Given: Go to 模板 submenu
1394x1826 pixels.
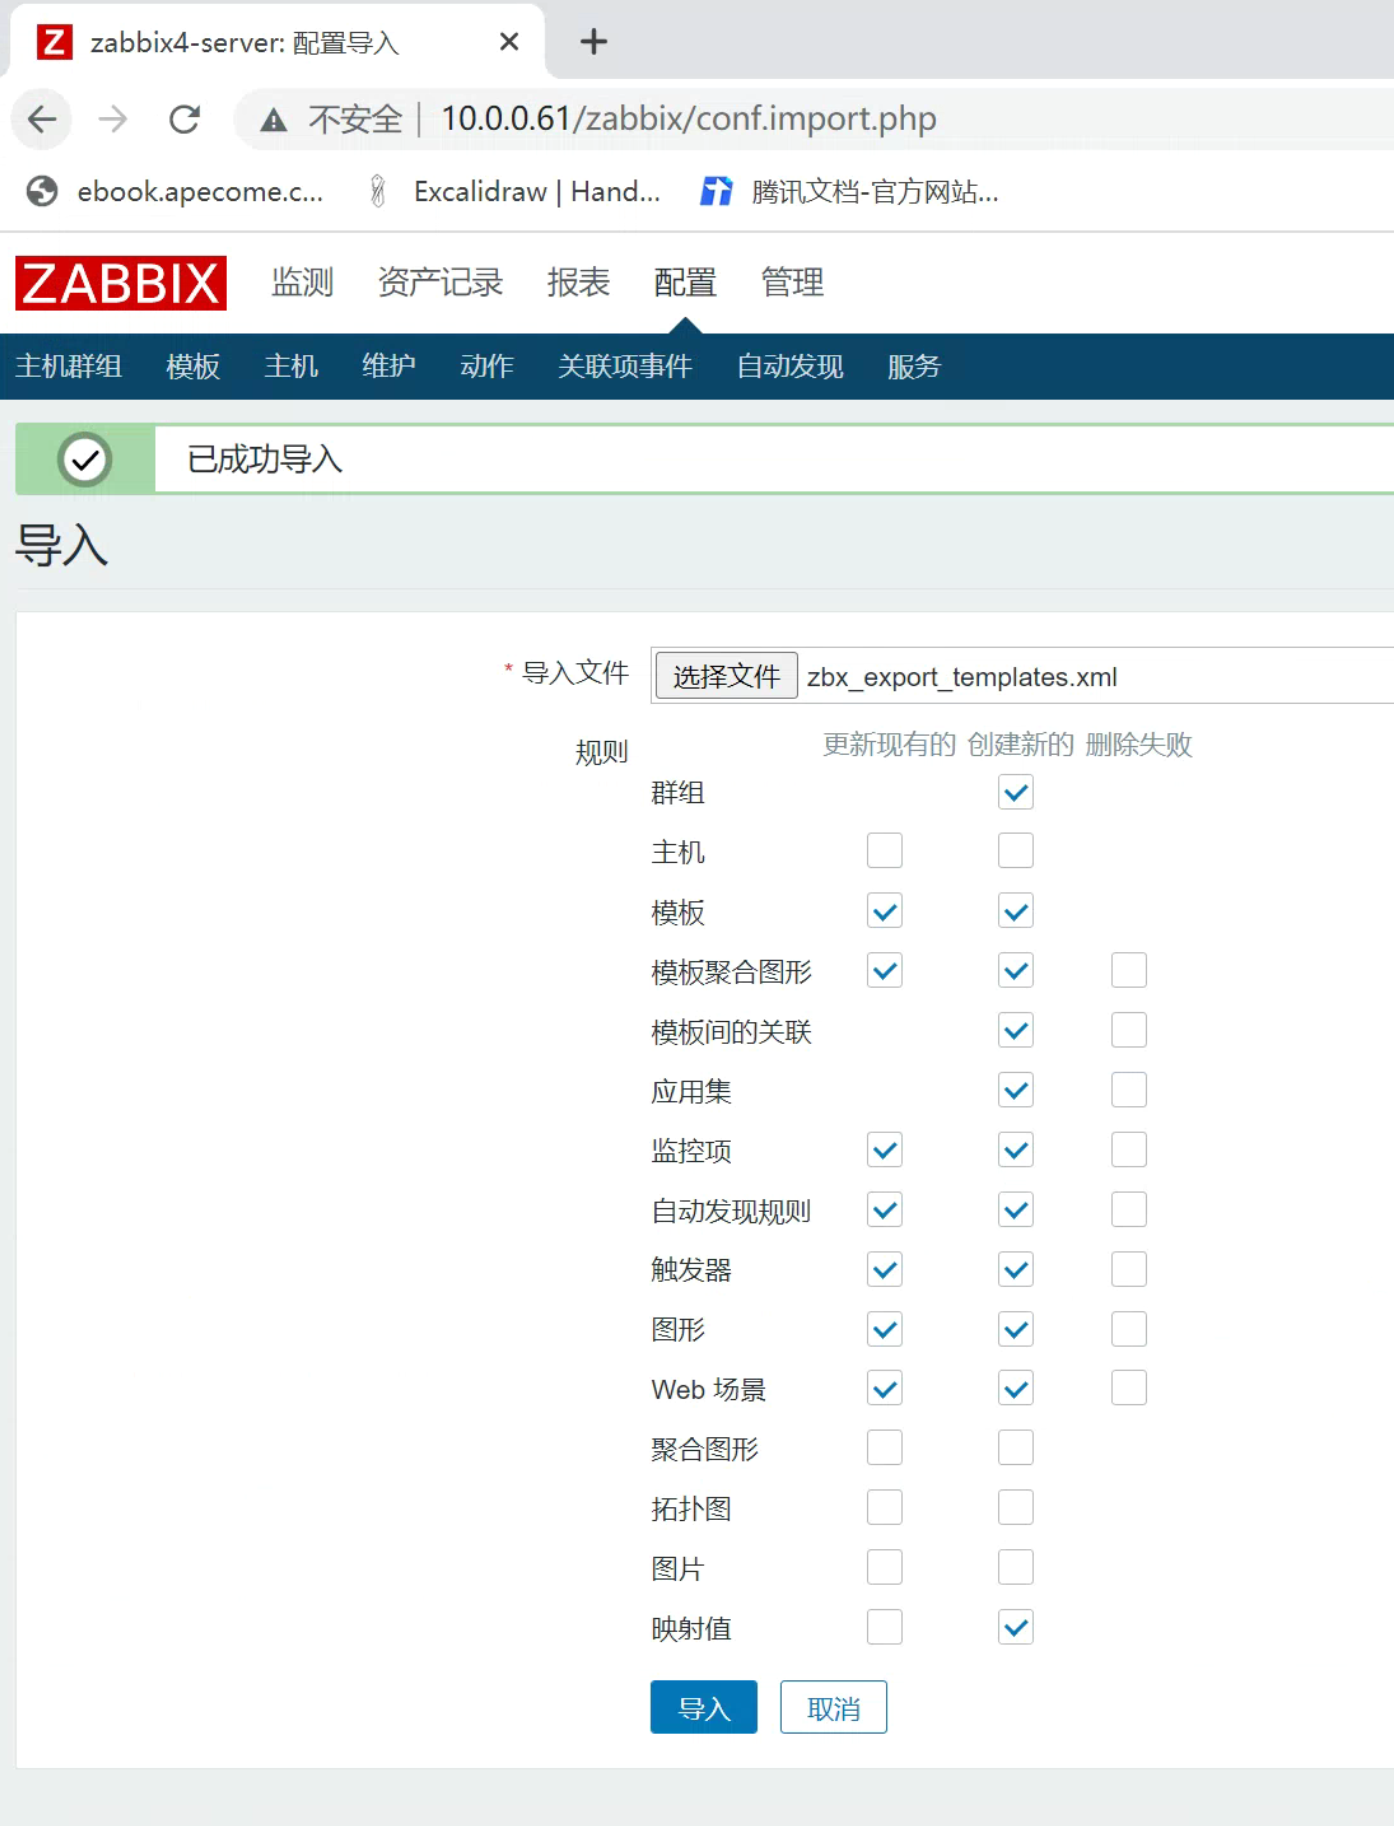Looking at the screenshot, I should [x=193, y=367].
